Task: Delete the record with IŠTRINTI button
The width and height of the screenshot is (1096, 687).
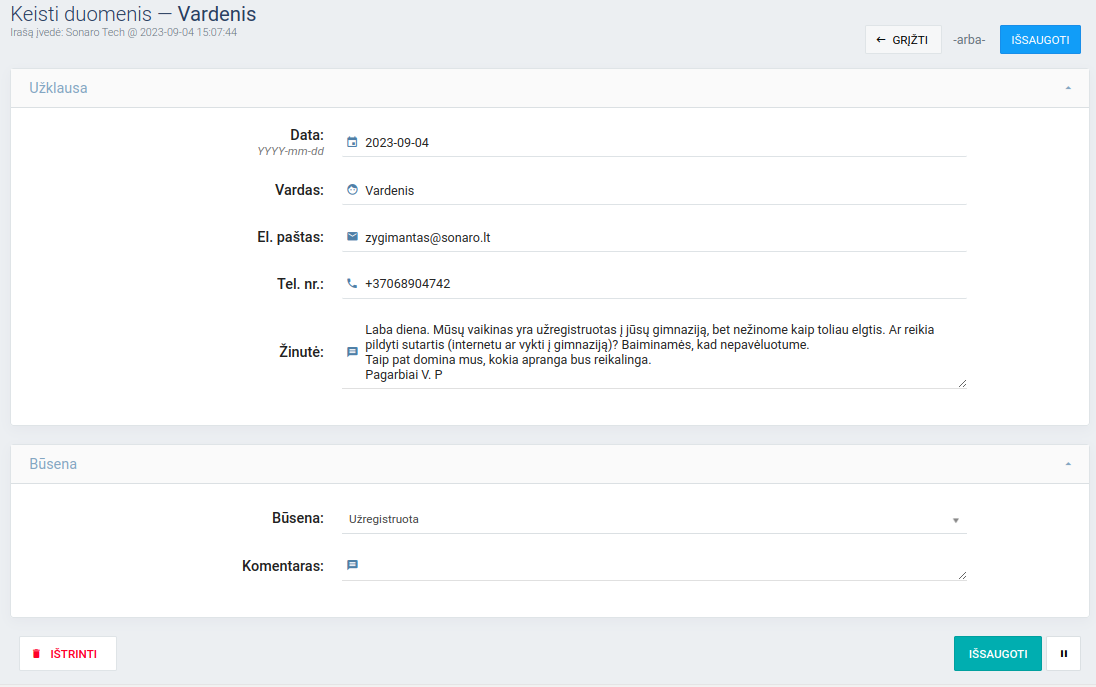Action: 68,654
